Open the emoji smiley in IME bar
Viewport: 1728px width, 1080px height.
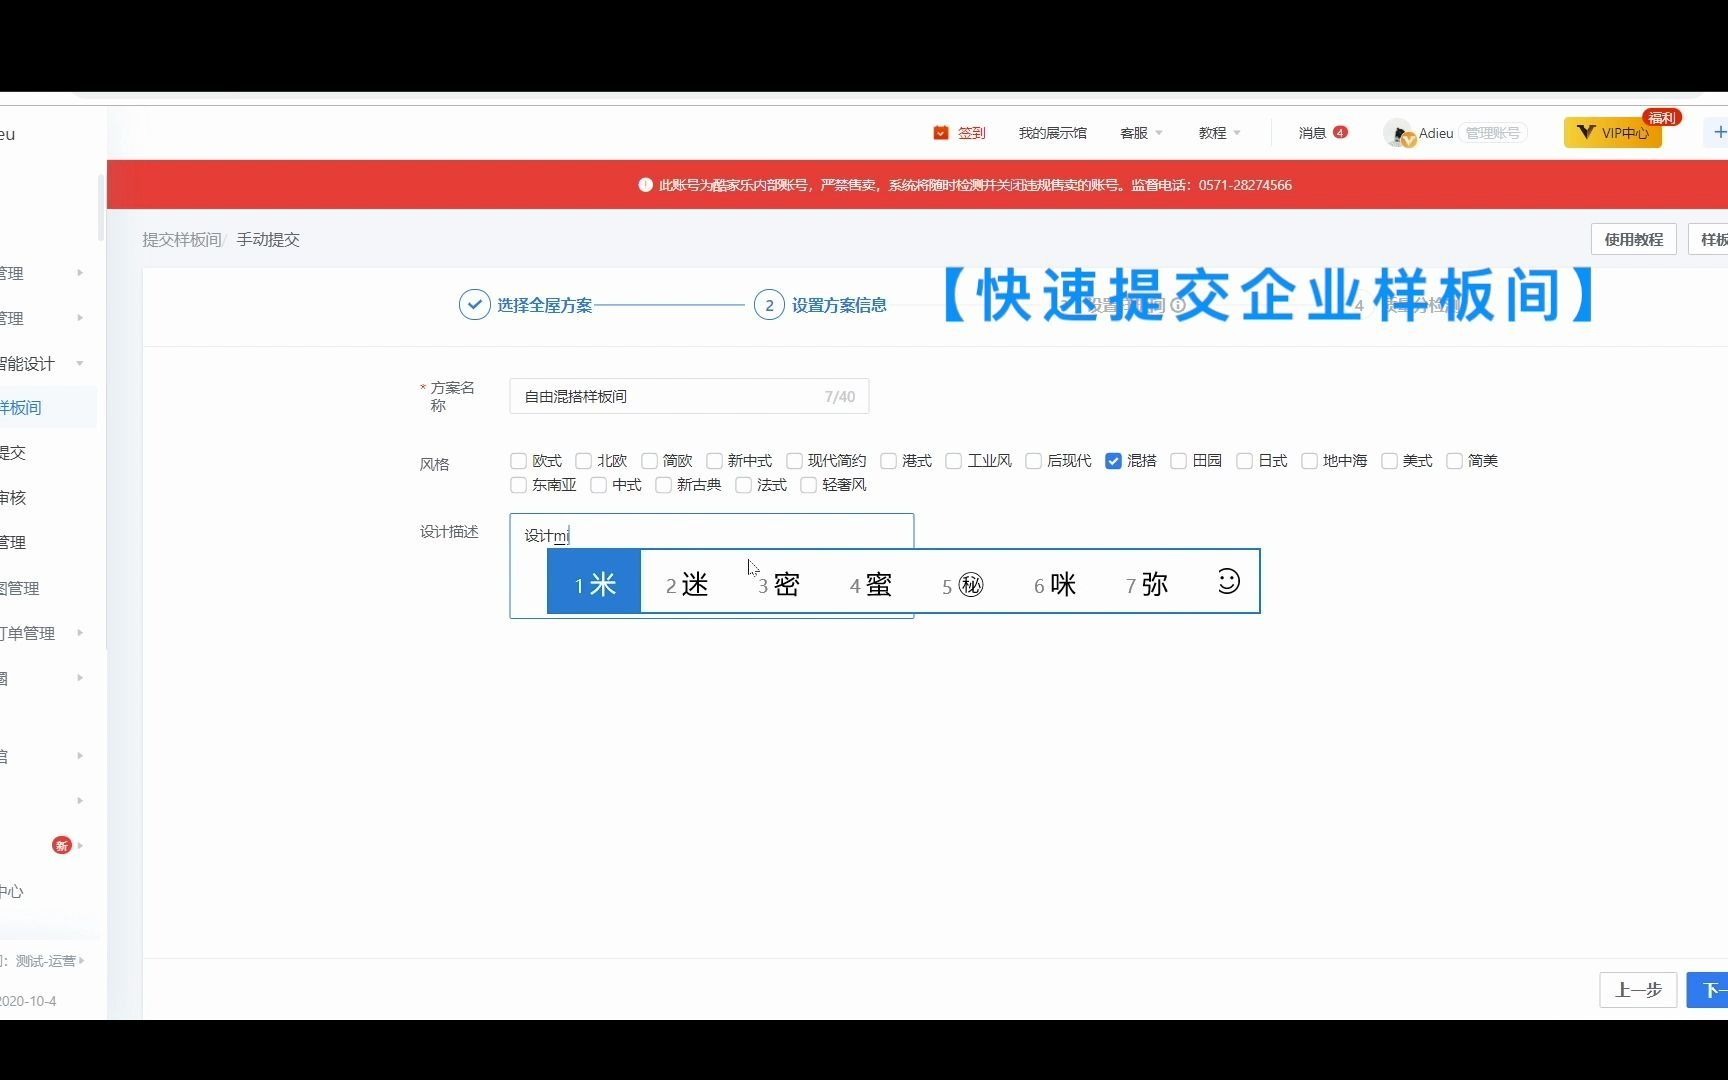[1228, 581]
